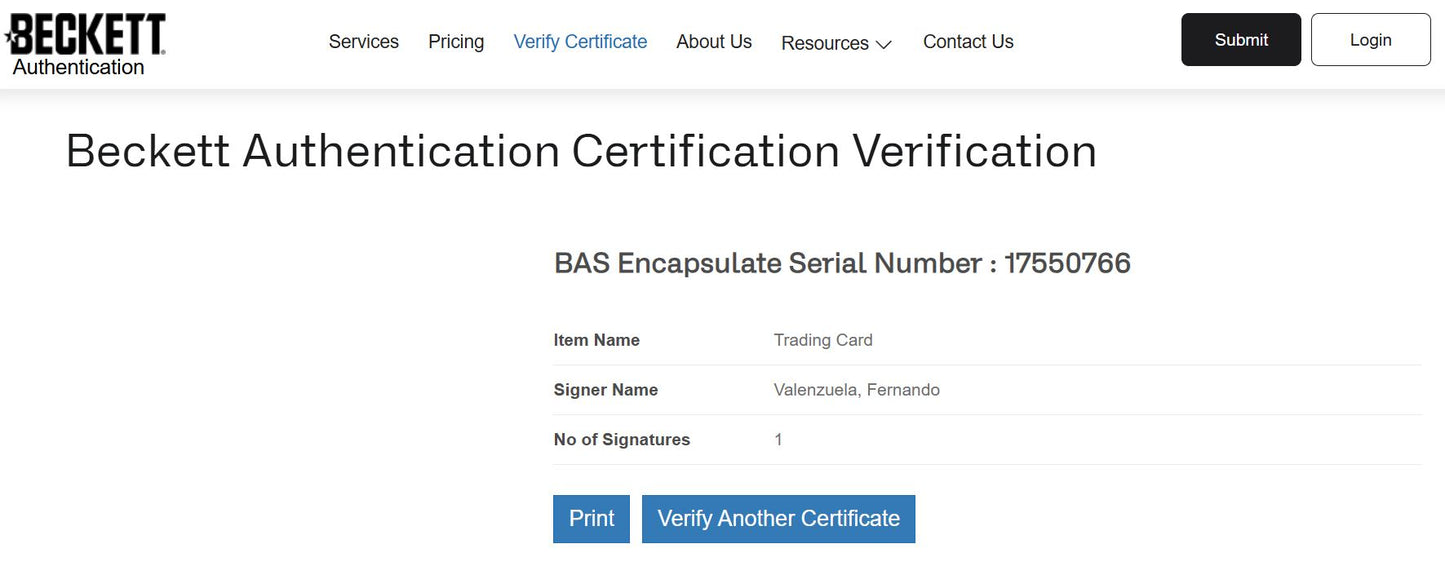The width and height of the screenshot is (1445, 566).
Task: Click the black Submit button
Action: [1241, 40]
